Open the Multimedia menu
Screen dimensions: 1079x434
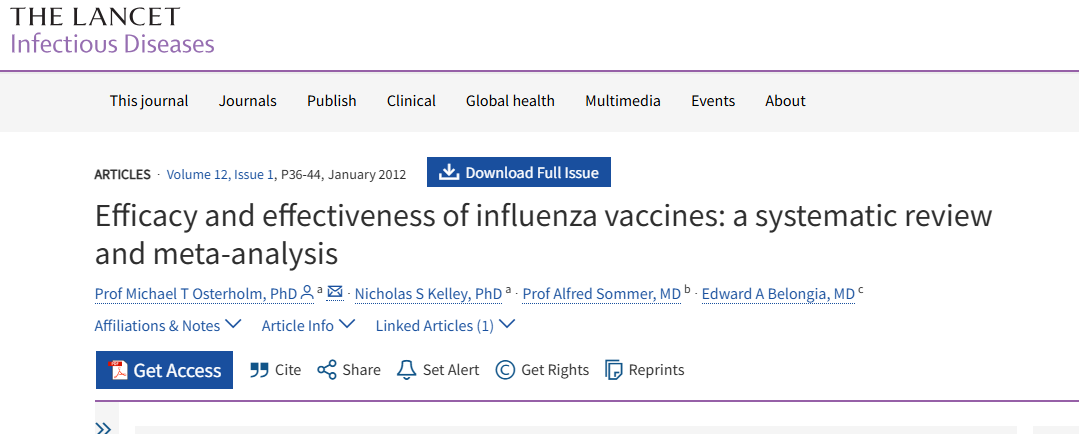coord(623,101)
